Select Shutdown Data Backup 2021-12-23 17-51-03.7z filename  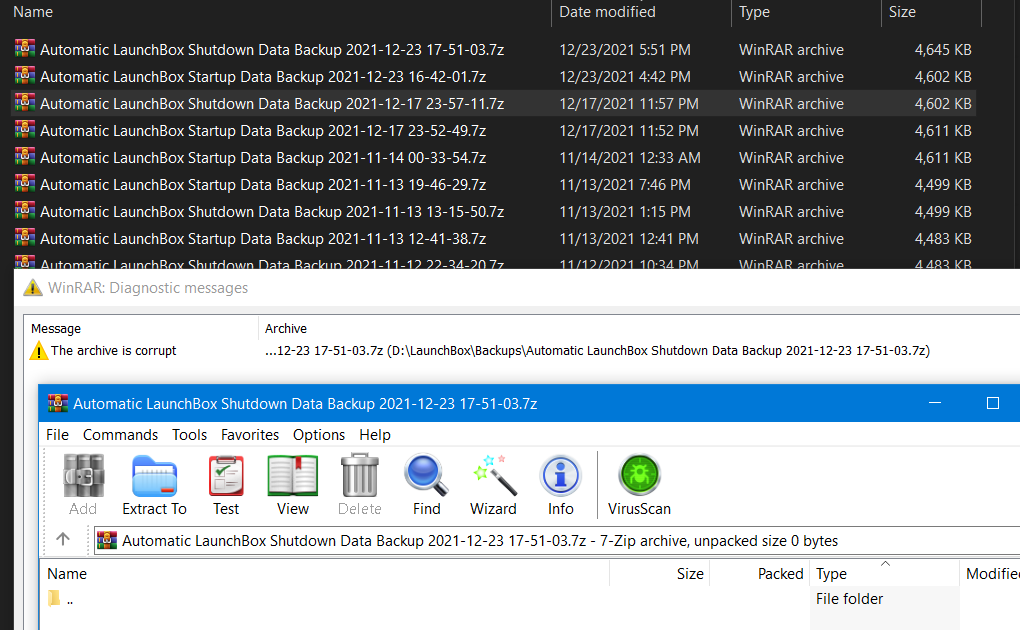(272, 49)
